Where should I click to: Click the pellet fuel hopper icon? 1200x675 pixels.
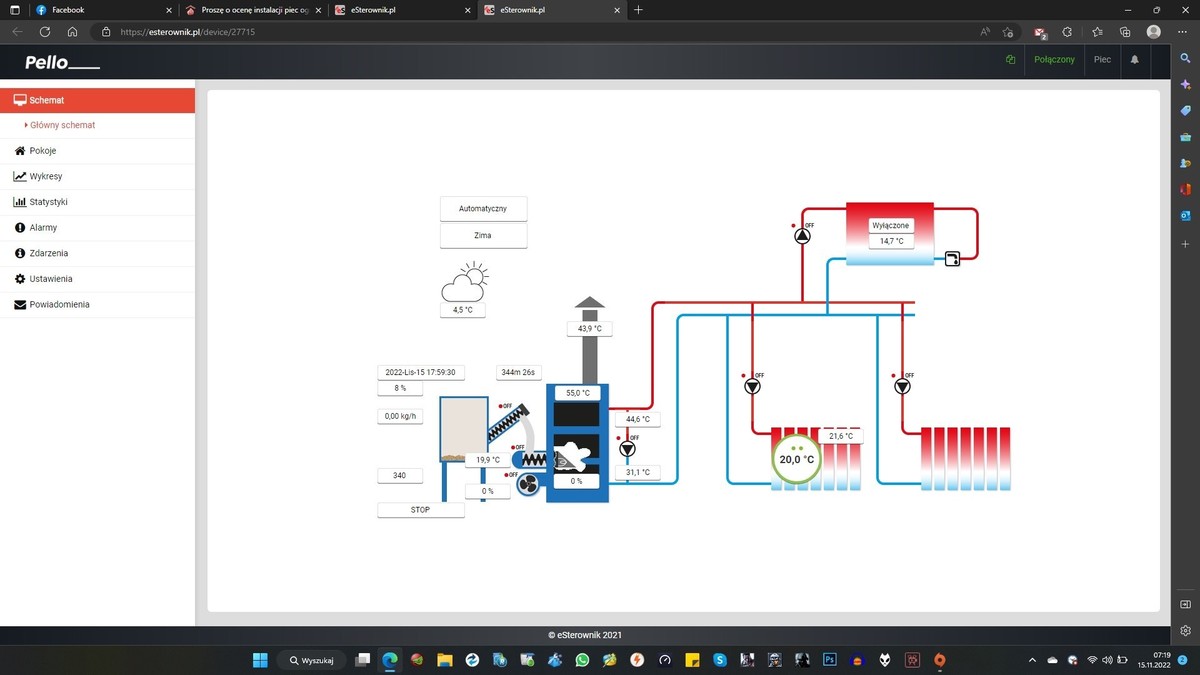coord(461,429)
